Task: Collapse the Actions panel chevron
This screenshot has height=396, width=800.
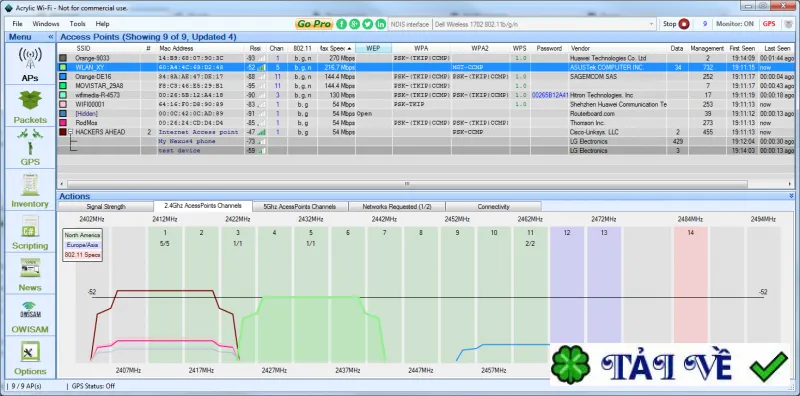Action: [791, 196]
